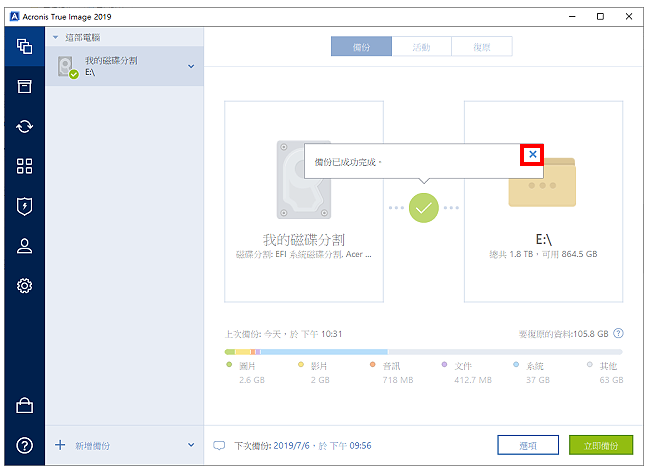Open Settings gear in the sidebar
Viewport: 652px width, 467px height.
point(25,286)
